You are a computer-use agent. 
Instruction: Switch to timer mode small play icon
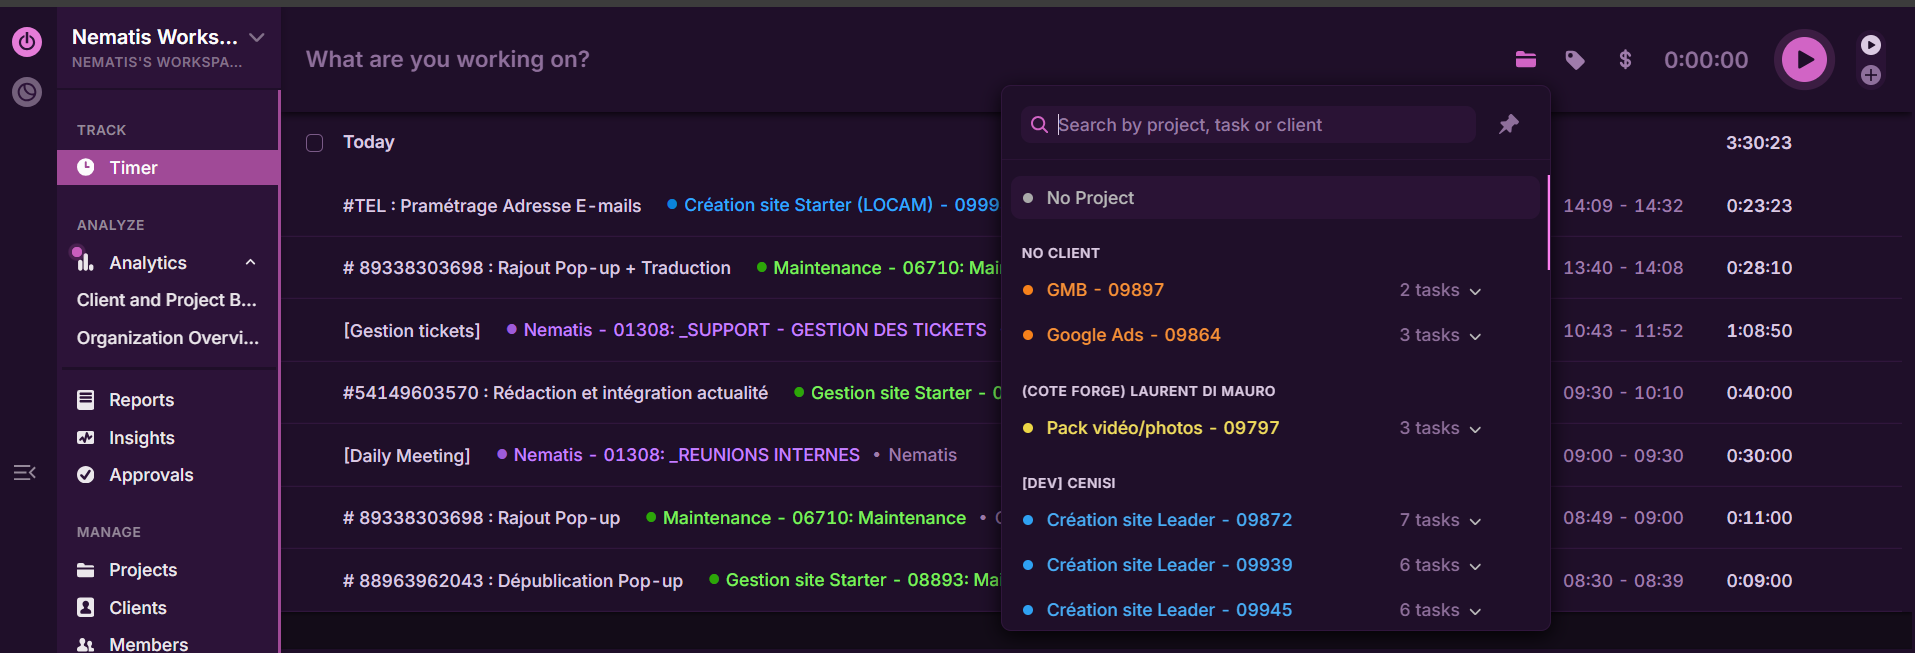point(1870,45)
